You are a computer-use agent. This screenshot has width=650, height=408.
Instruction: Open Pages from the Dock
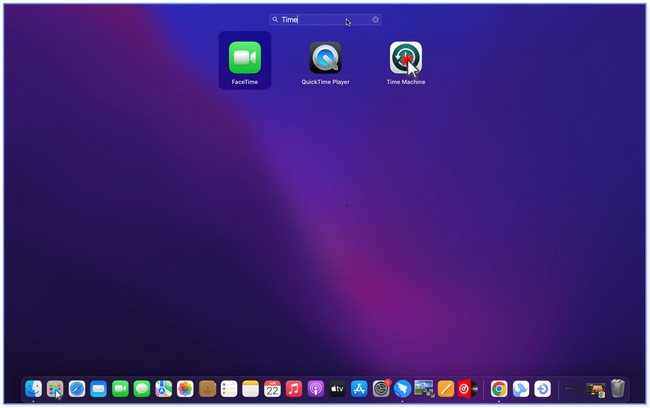click(446, 389)
